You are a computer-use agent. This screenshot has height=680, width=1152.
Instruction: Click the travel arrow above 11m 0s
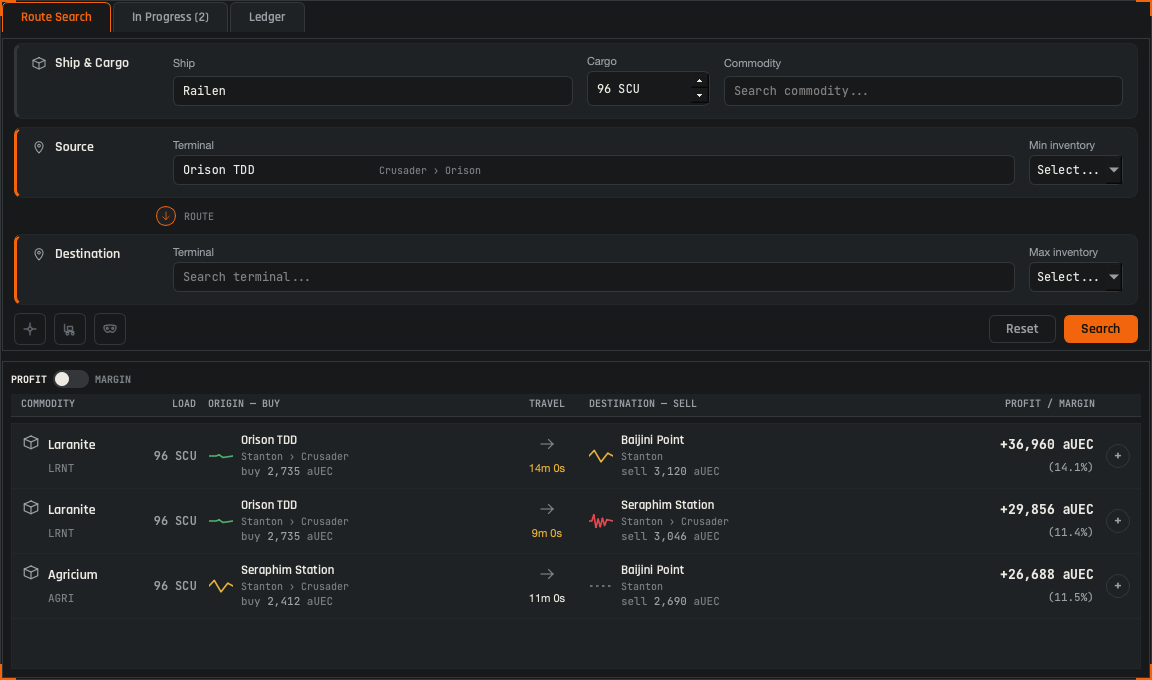[x=547, y=574]
